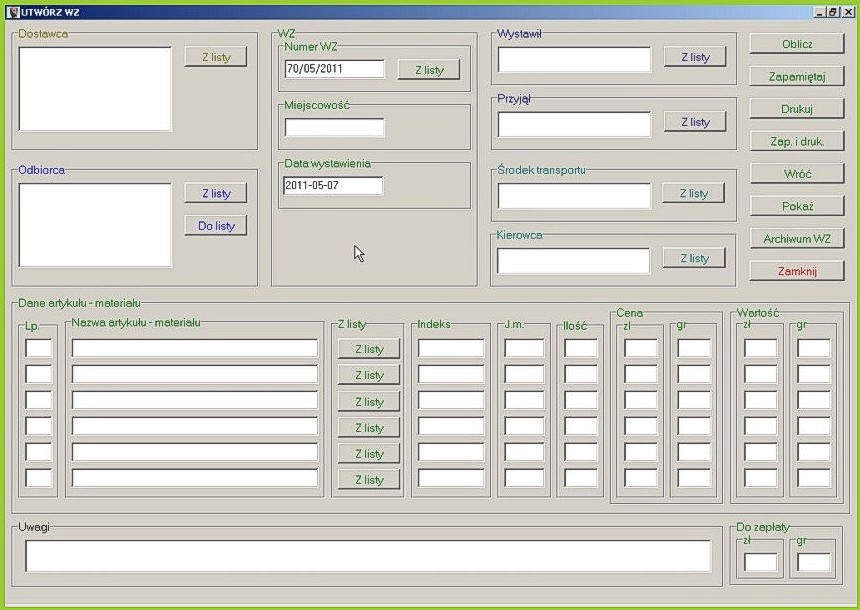This screenshot has height=610, width=860.
Task: Click the second Nazwa artykułu - materiału field
Action: [195, 374]
